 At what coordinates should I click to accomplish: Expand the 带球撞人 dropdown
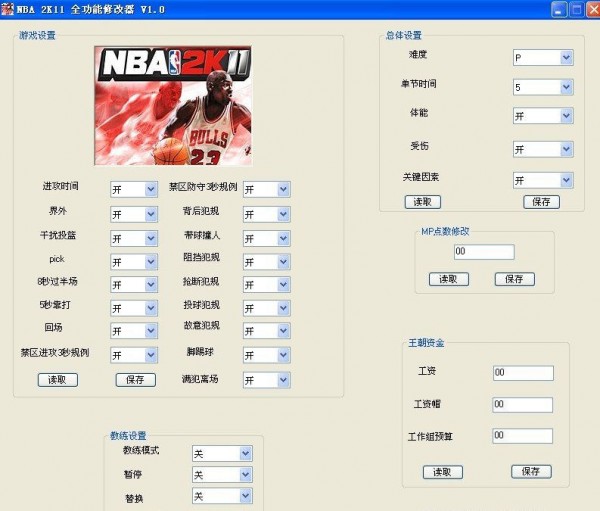click(267, 238)
